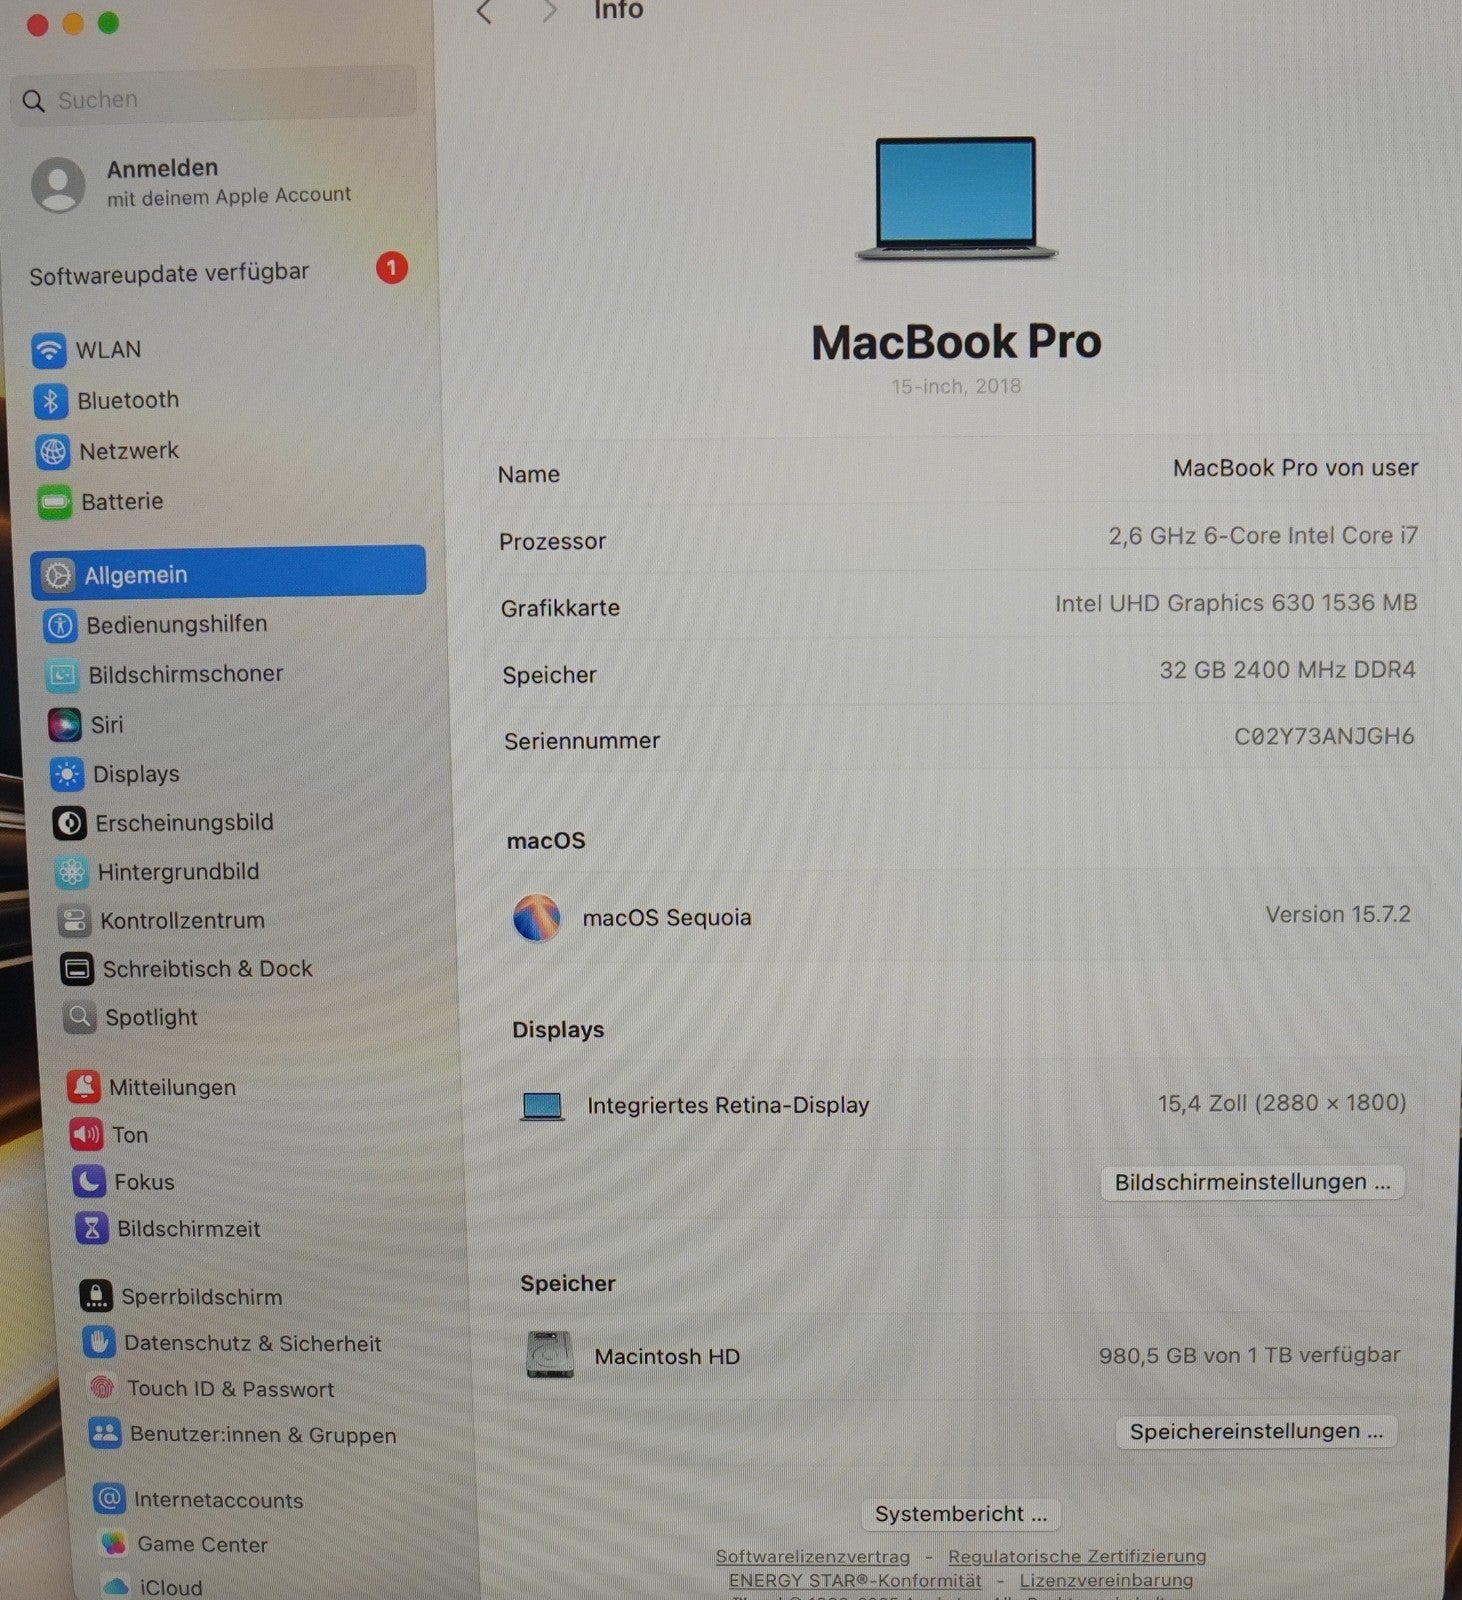Click the MacBook Pro laptop image
1462x1600 pixels.
[x=956, y=199]
